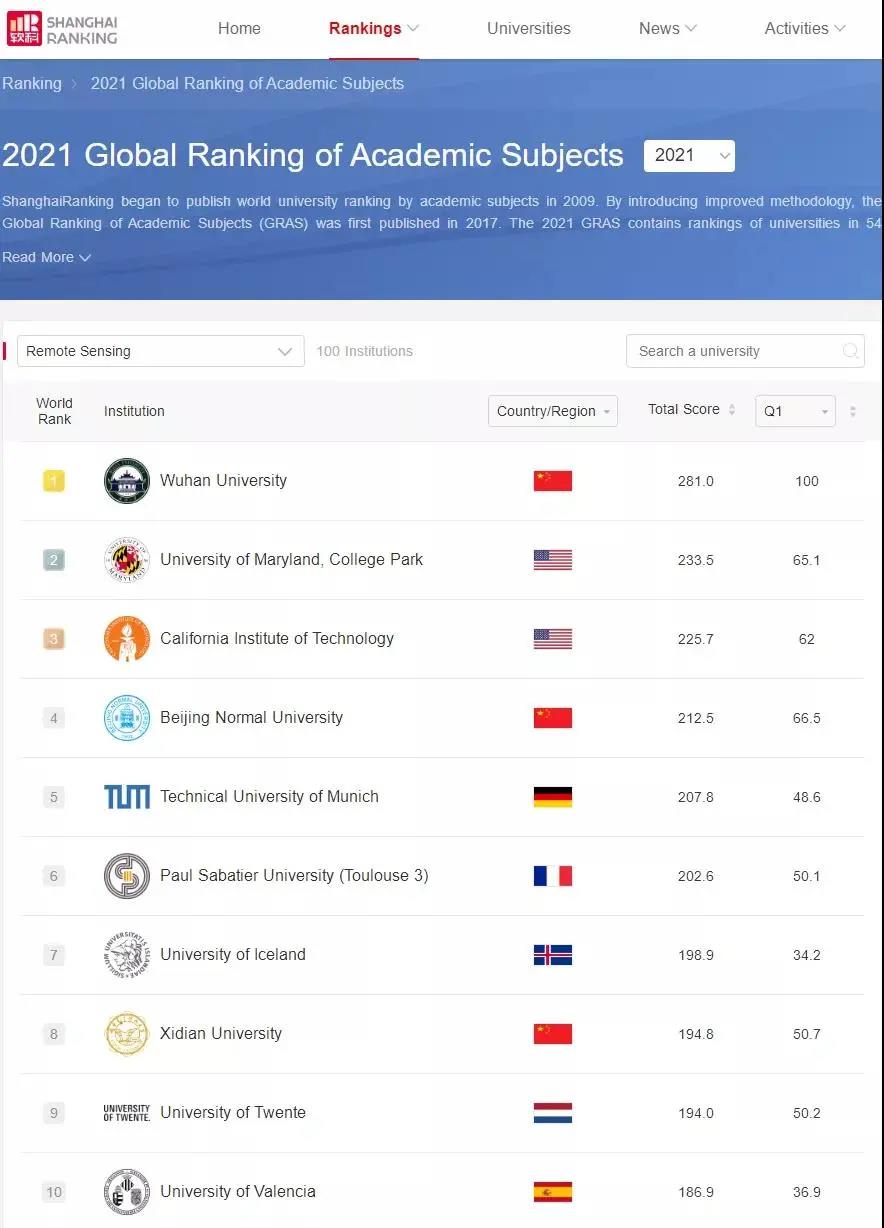The width and height of the screenshot is (884, 1228).
Task: Click Xidian University emblem
Action: [127, 1034]
